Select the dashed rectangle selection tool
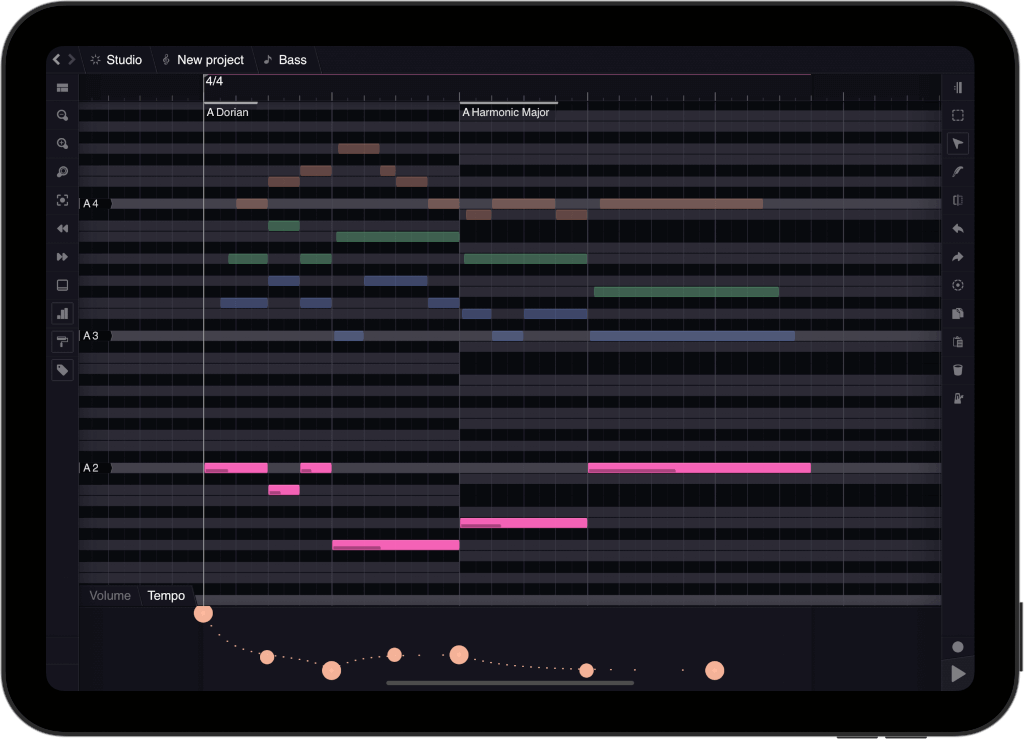The image size is (1024, 739). pos(957,116)
